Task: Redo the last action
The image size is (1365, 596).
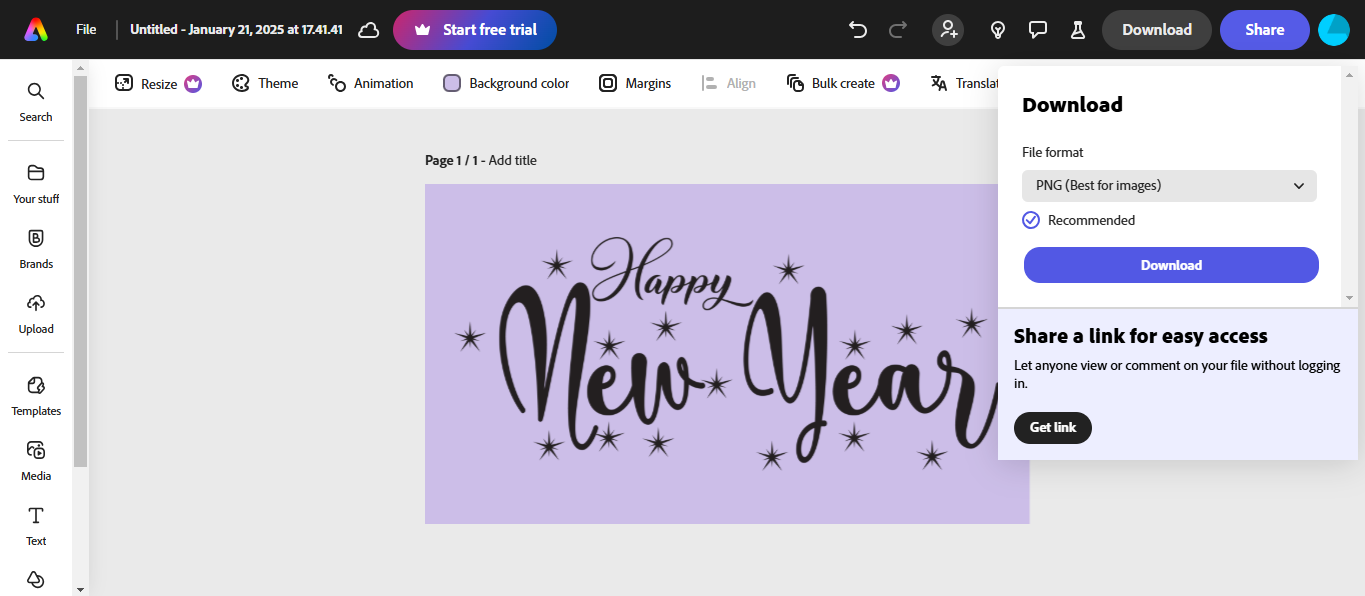Action: (898, 30)
